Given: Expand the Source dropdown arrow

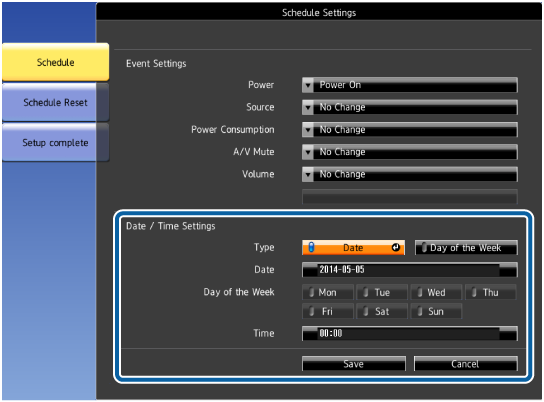Looking at the screenshot, I should 308,107.
